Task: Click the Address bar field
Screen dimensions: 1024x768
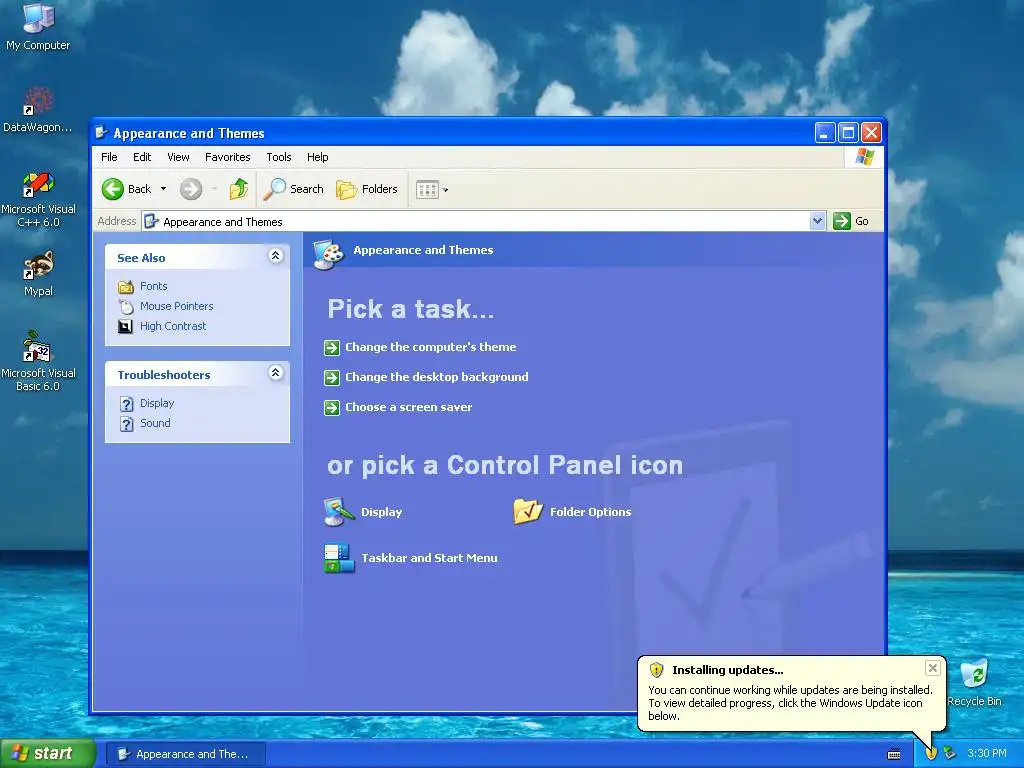Action: [483, 221]
